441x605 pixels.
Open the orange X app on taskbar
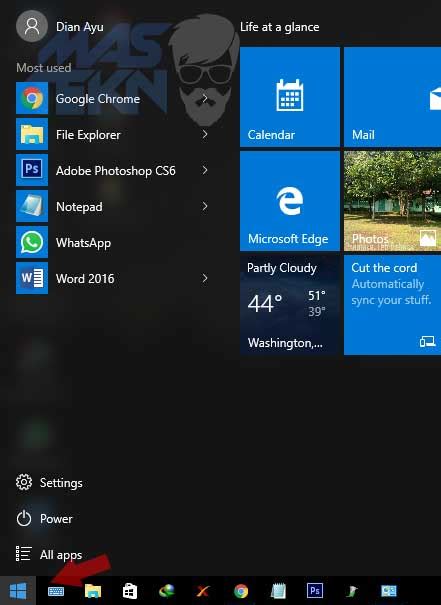click(x=203, y=591)
